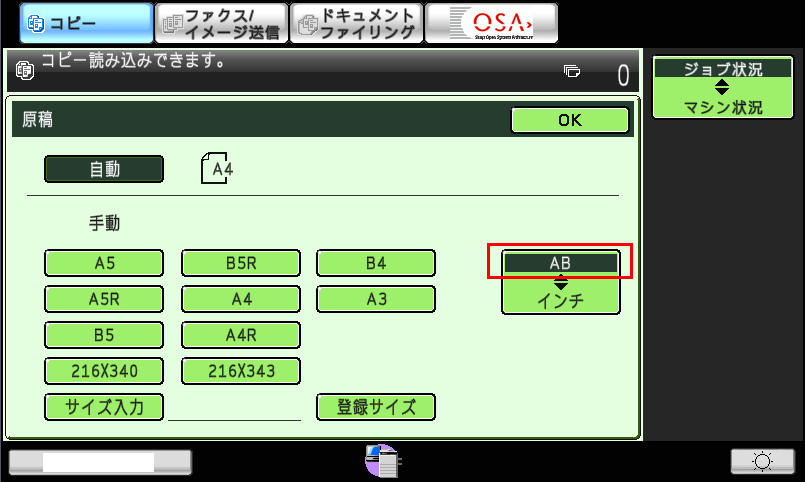Click the A4 original size page icon

[x=216, y=168]
